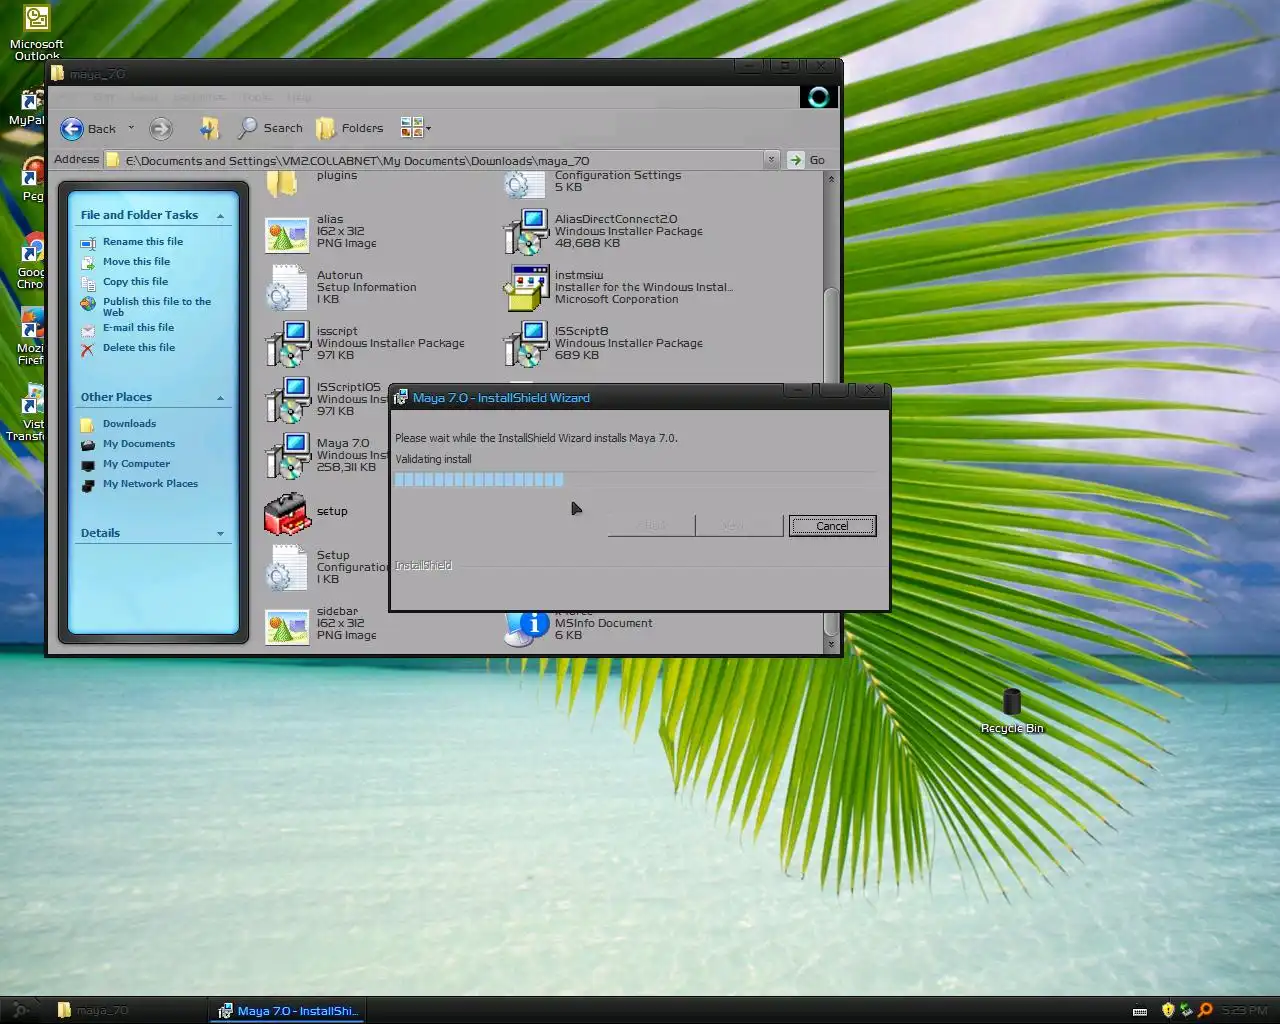Image resolution: width=1280 pixels, height=1024 pixels.
Task: Click the Up folder icon in Explorer toolbar
Action: coord(209,128)
